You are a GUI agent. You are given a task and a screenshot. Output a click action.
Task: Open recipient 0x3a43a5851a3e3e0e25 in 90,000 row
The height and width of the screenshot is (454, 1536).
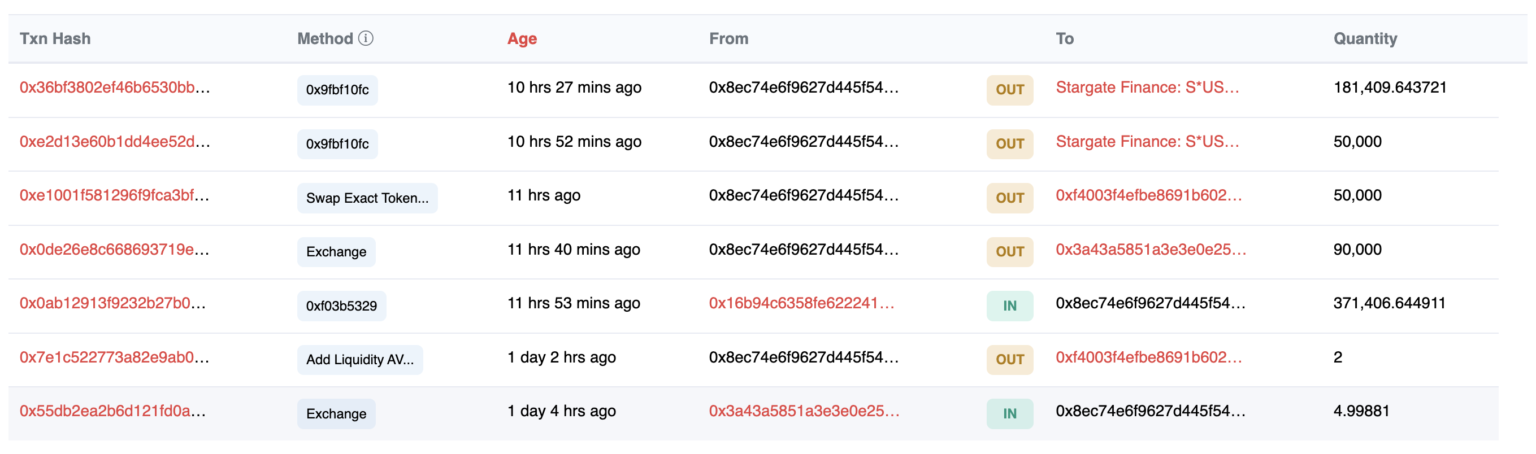click(1151, 250)
